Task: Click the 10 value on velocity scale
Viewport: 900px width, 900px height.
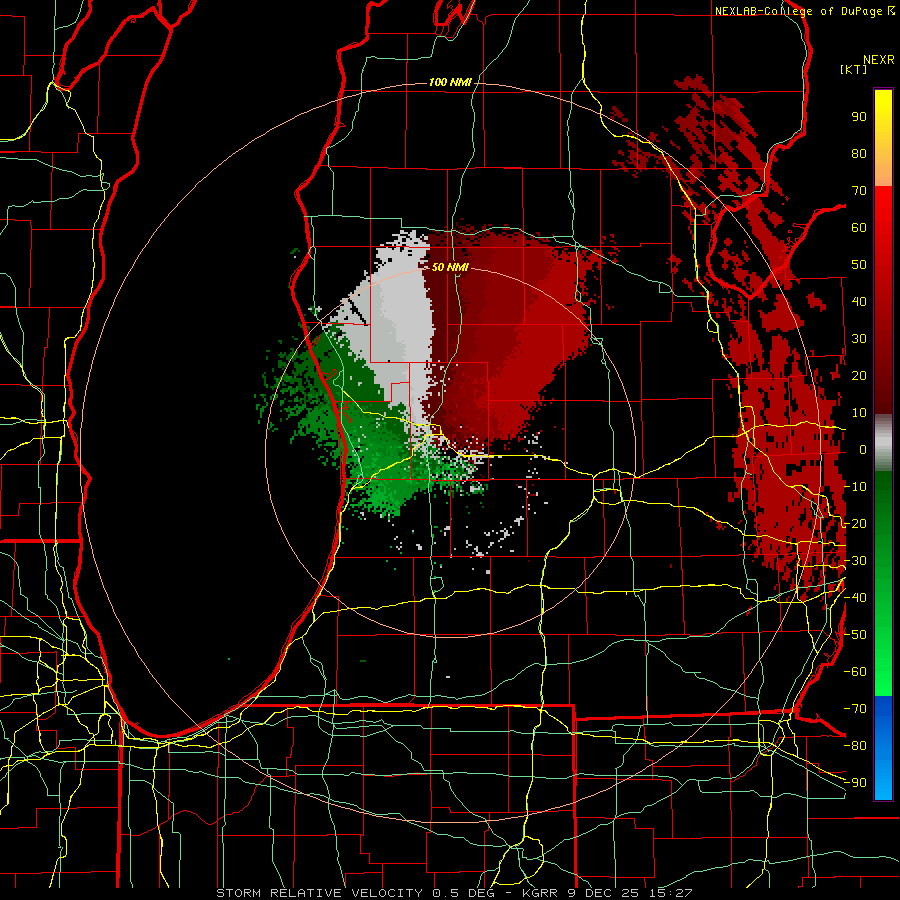Action: pyautogui.click(x=859, y=413)
